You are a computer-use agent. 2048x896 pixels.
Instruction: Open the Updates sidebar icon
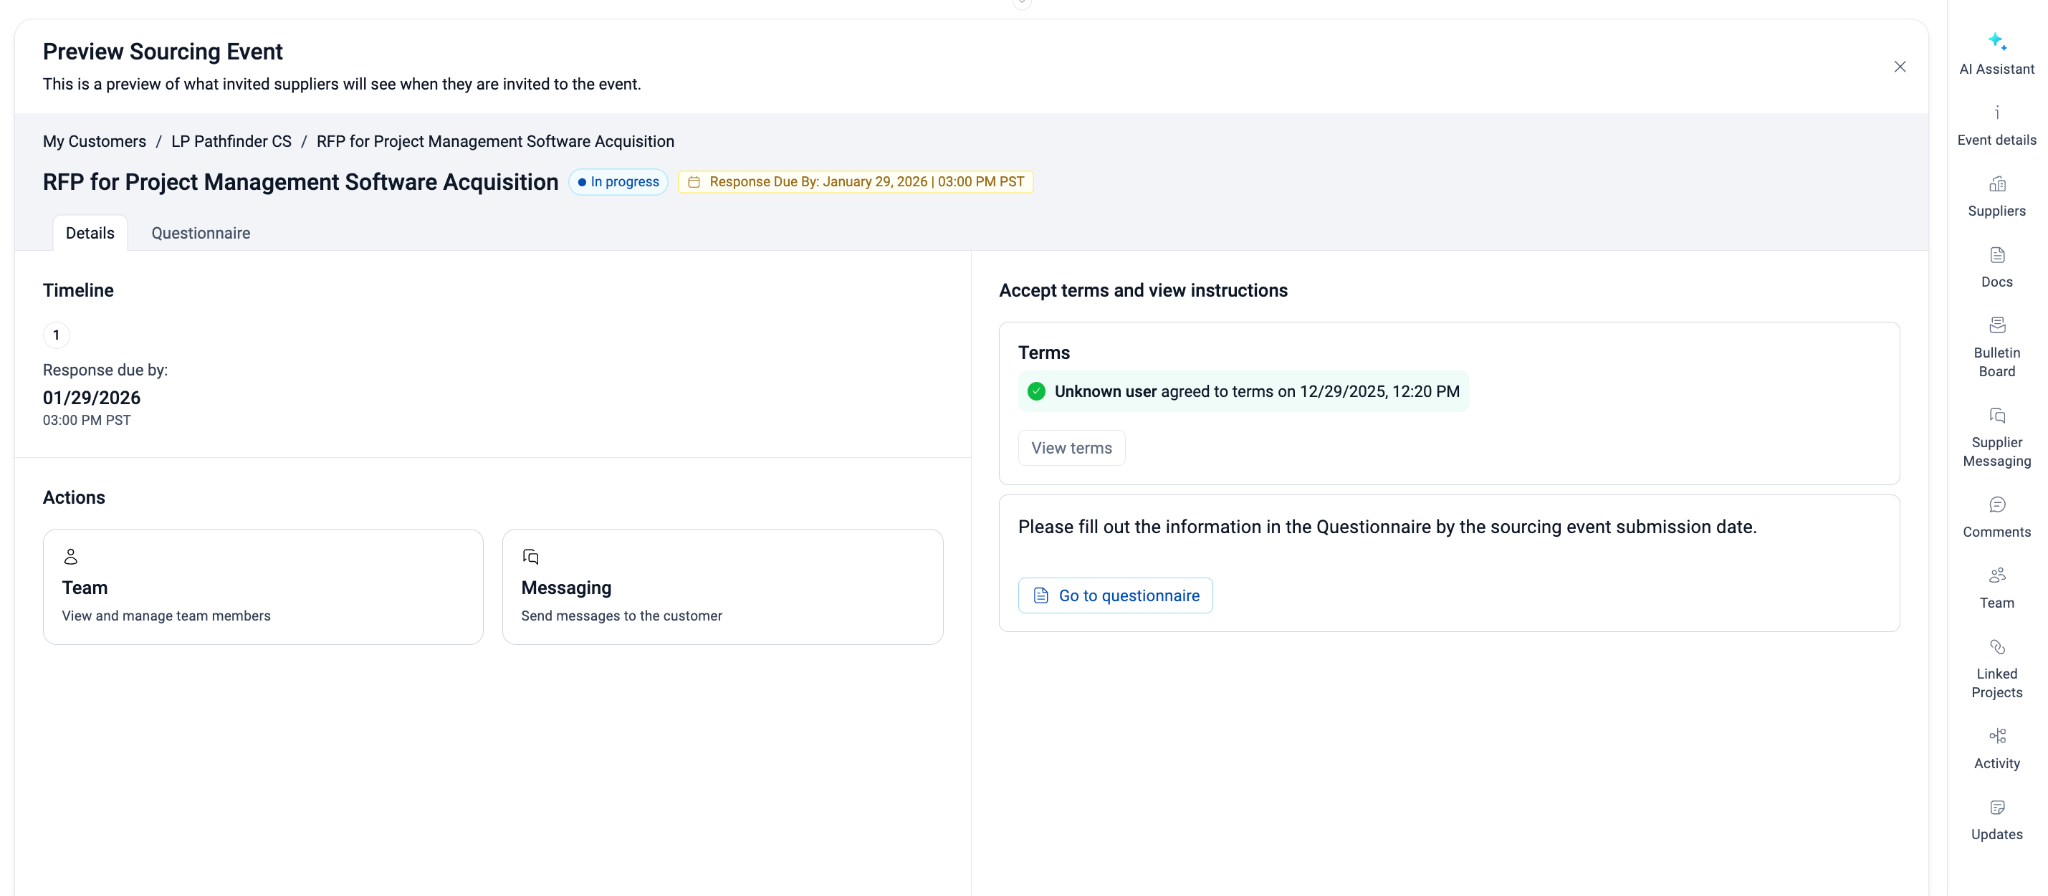click(1996, 808)
